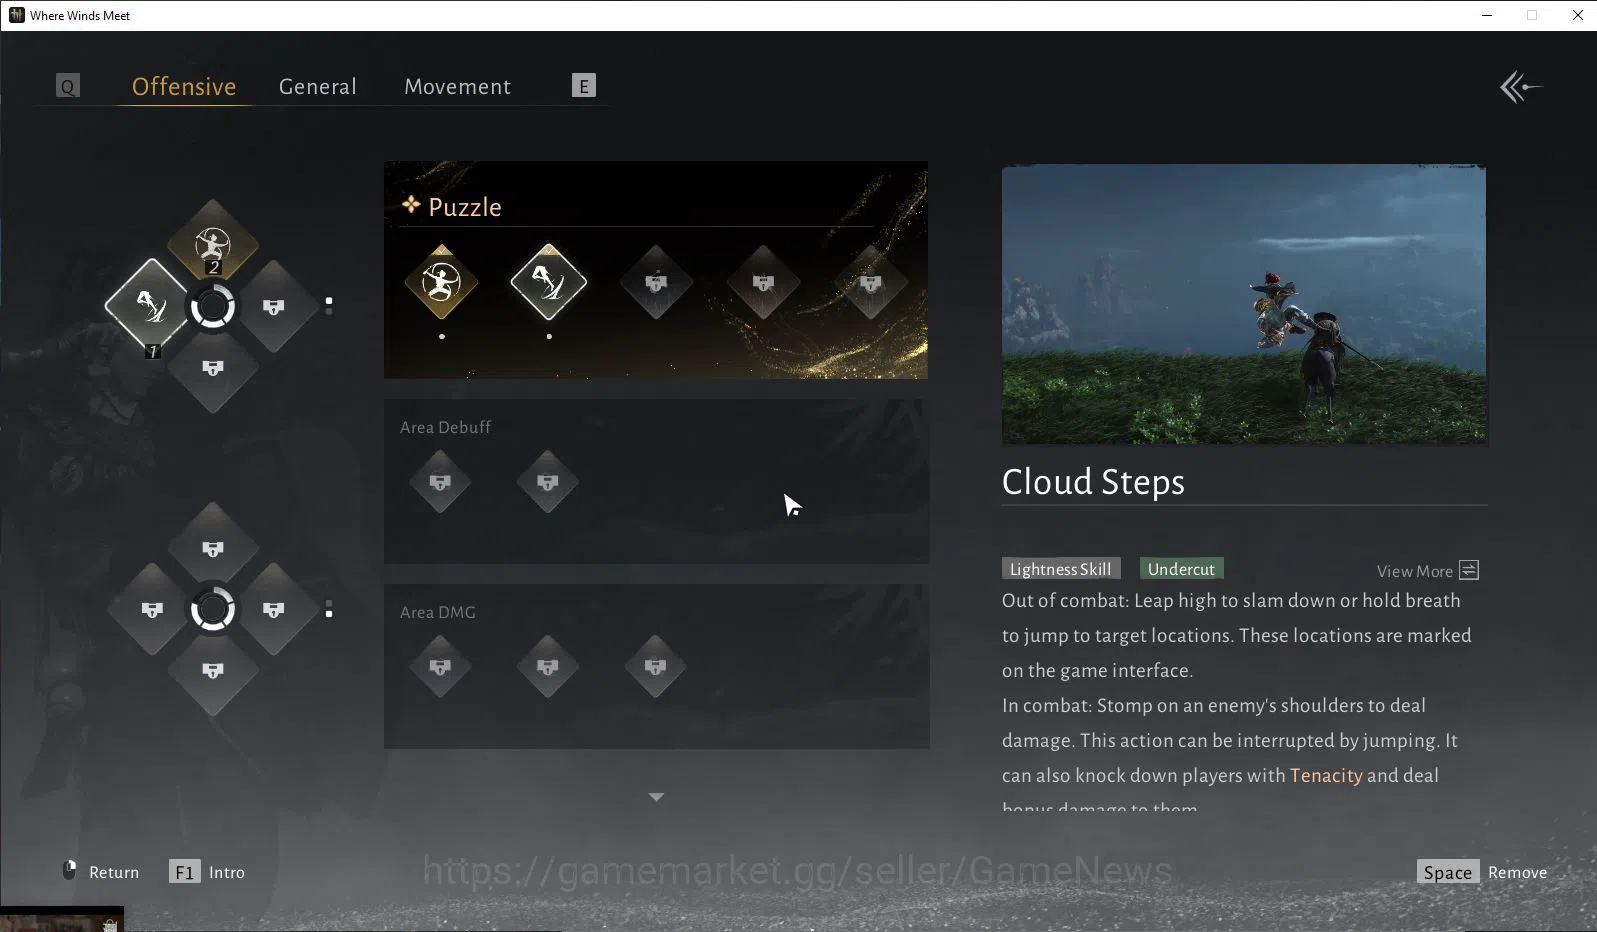This screenshot has height=932, width=1597.
Task: Close the Where Winds Meet window
Action: (x=1577, y=15)
